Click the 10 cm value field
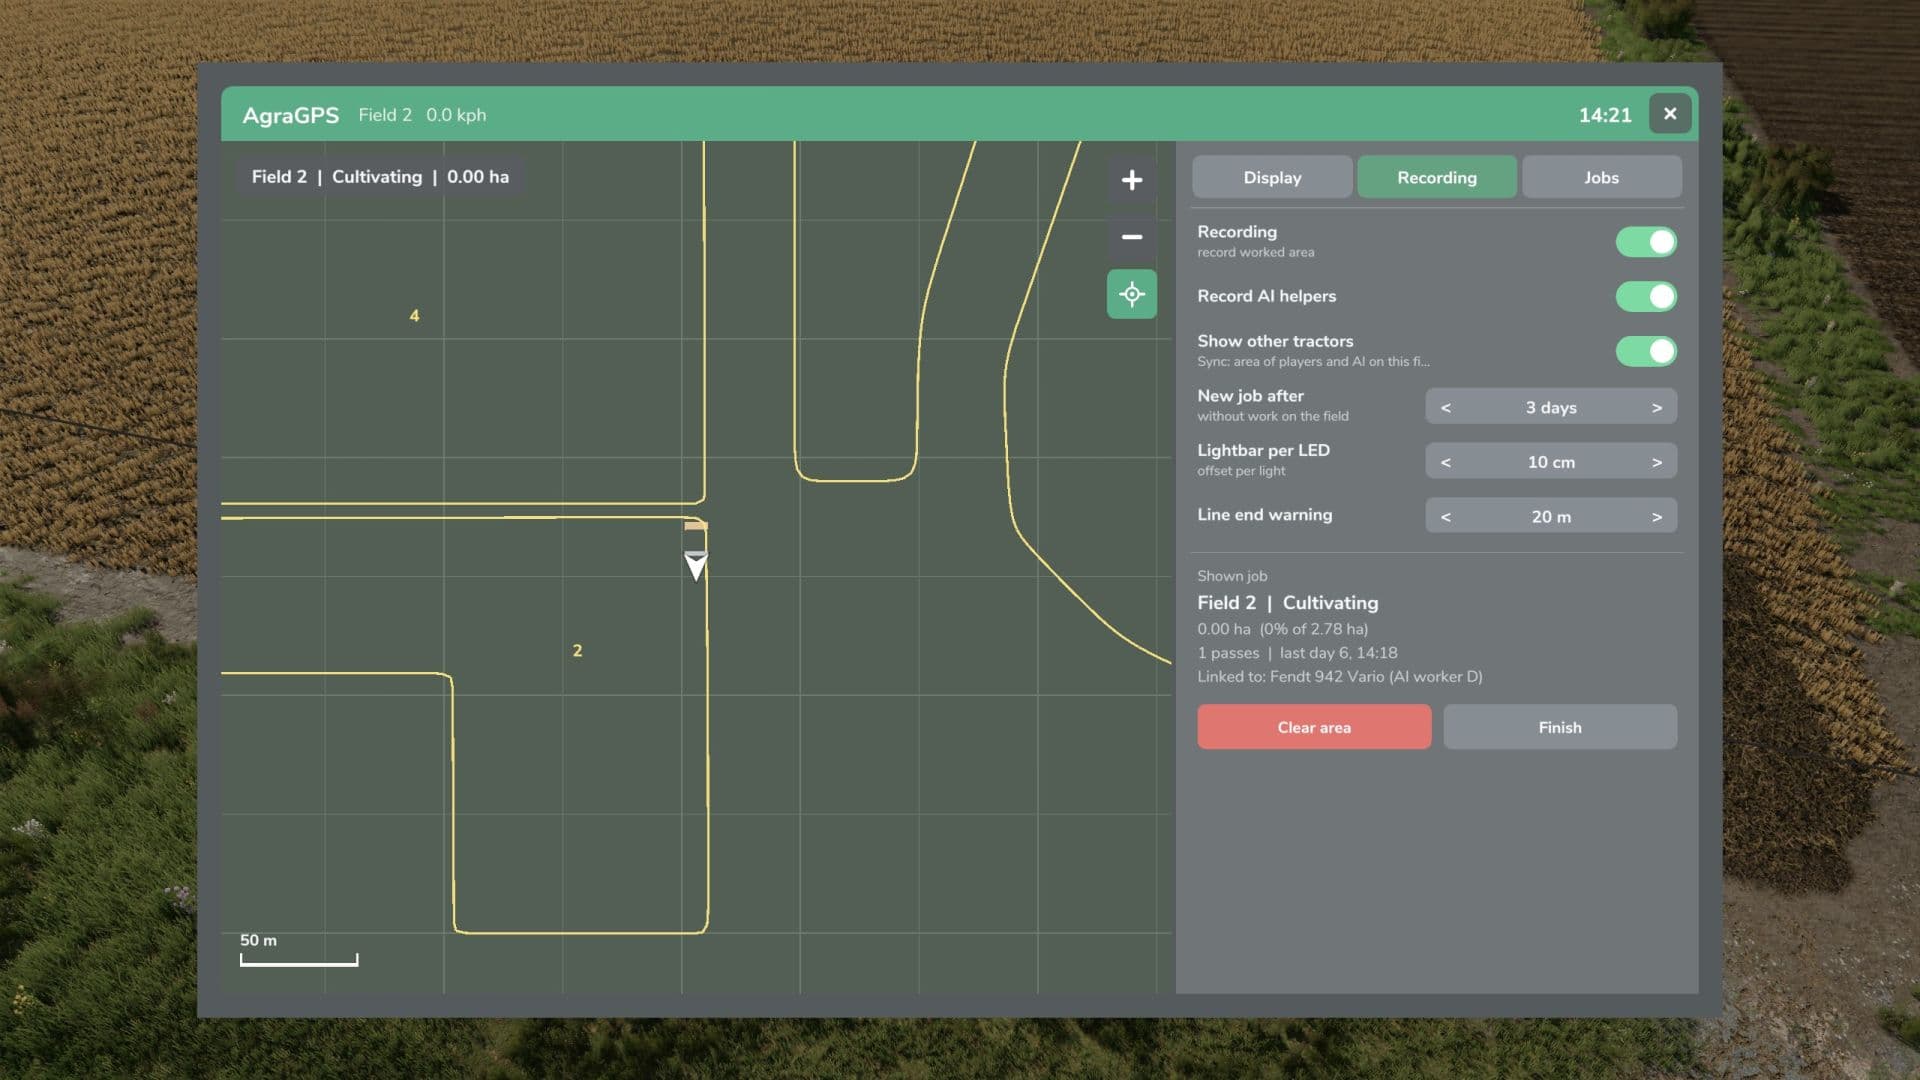 pos(1550,462)
